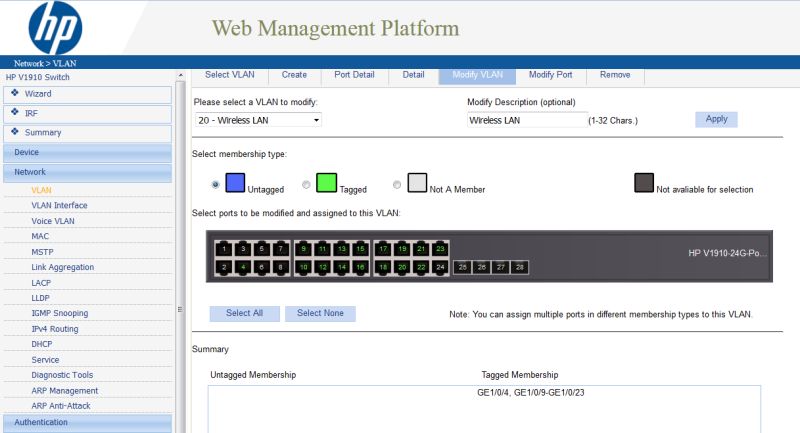800x433 pixels.
Task: Open the Create tab
Action: tap(294, 74)
